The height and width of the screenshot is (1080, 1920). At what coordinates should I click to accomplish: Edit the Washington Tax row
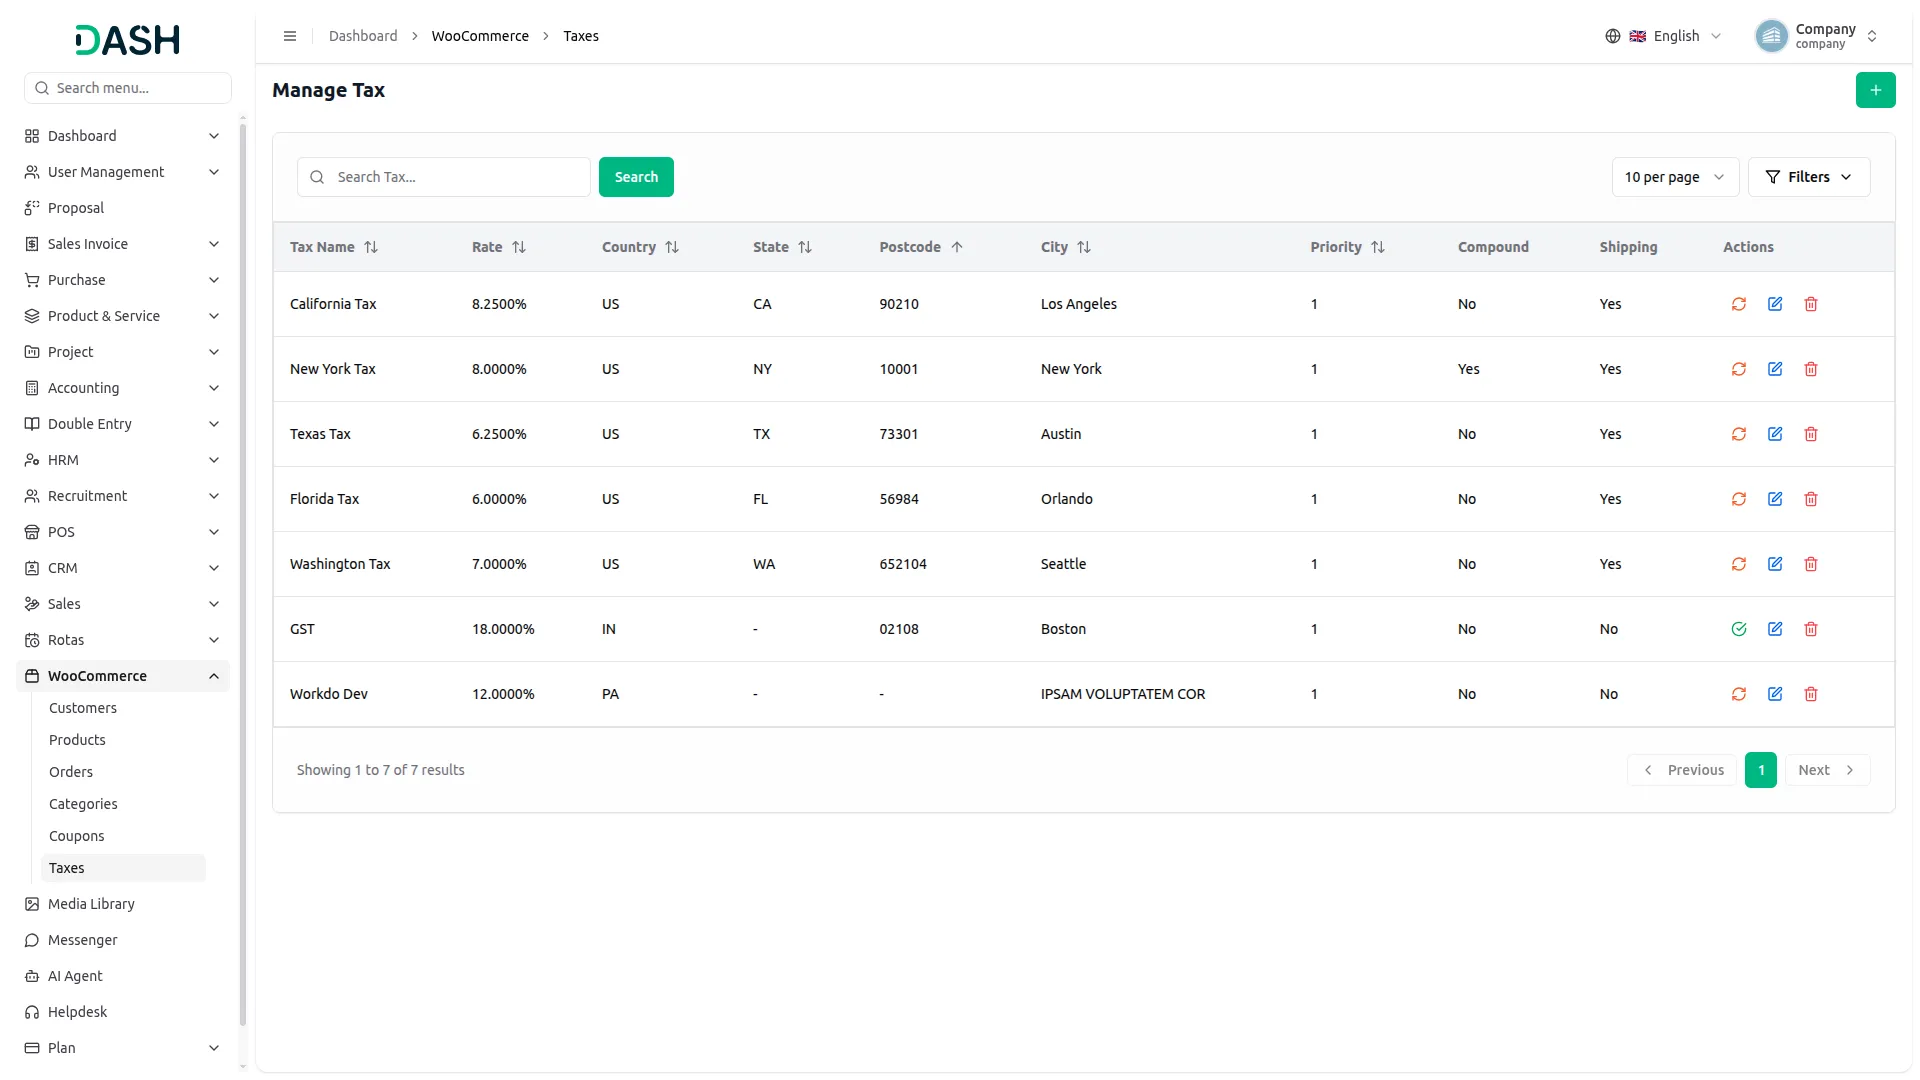coord(1775,564)
